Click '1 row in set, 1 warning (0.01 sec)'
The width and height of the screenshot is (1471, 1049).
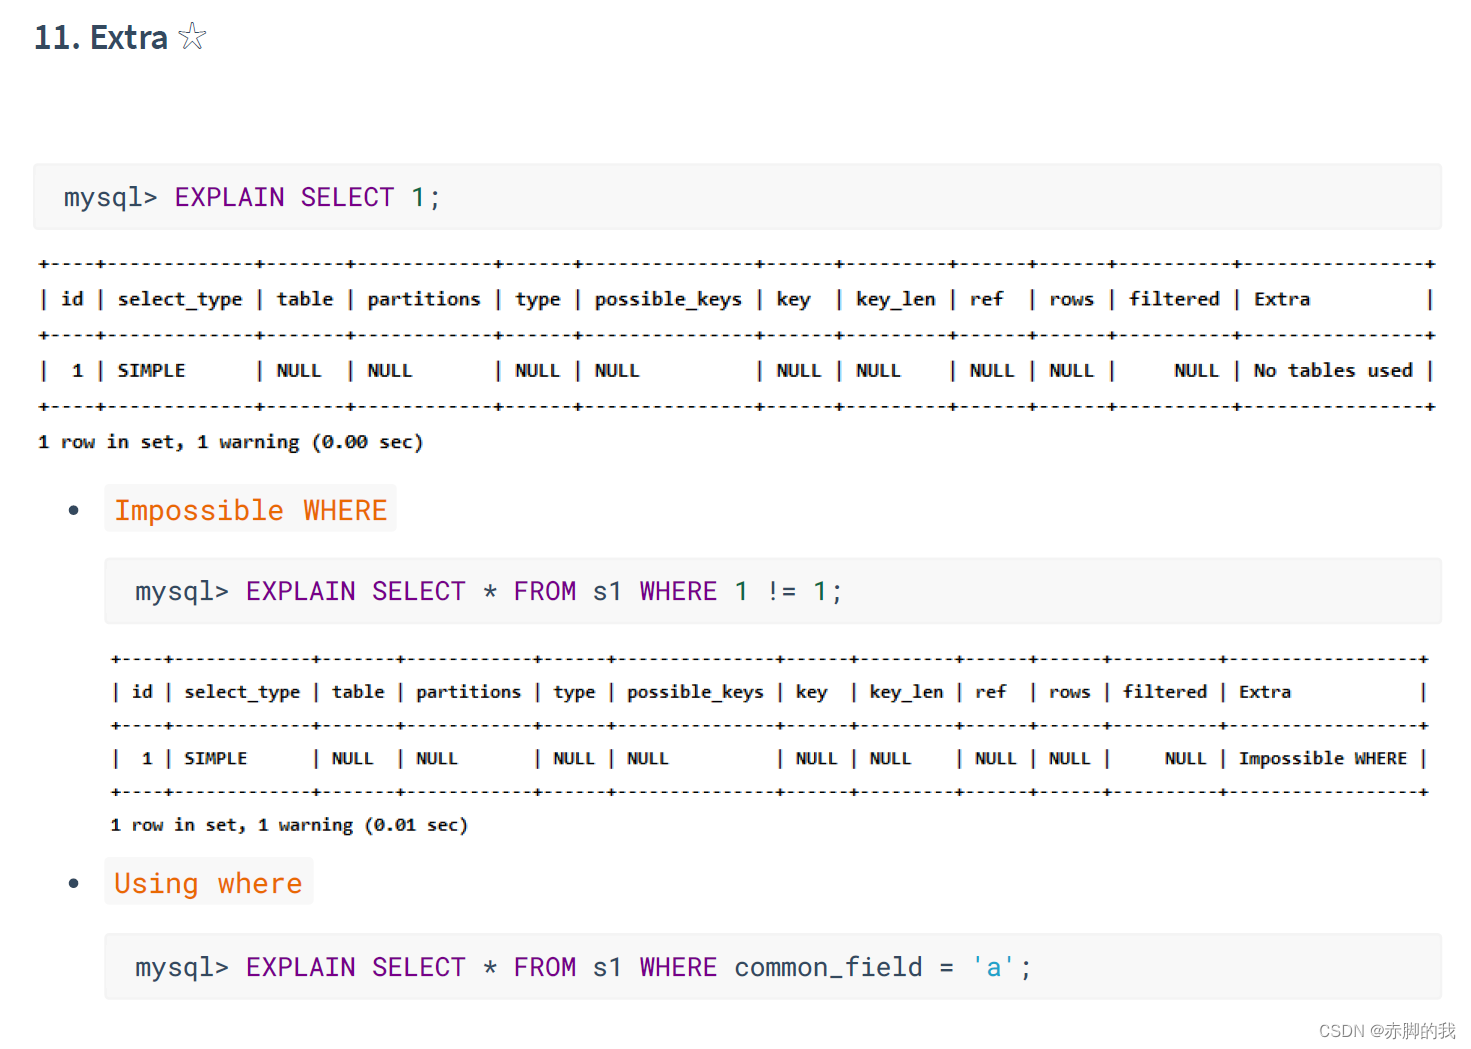[x=289, y=825]
